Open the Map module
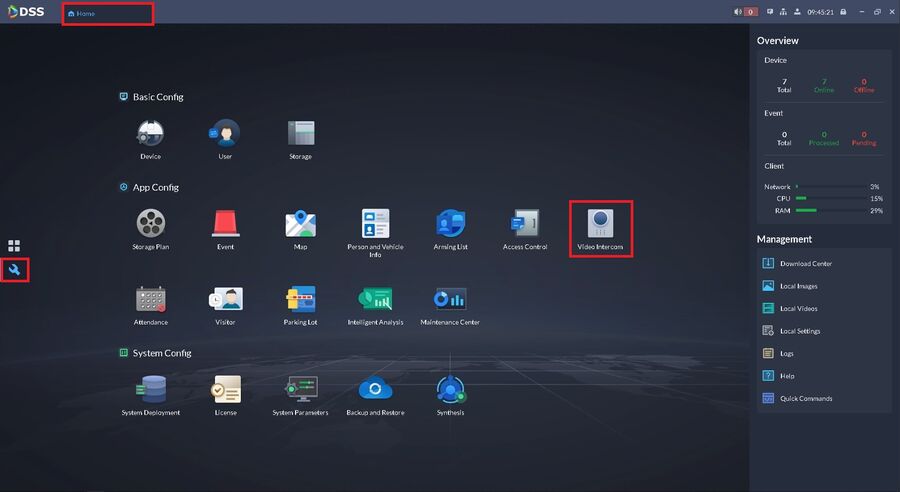 coord(301,229)
